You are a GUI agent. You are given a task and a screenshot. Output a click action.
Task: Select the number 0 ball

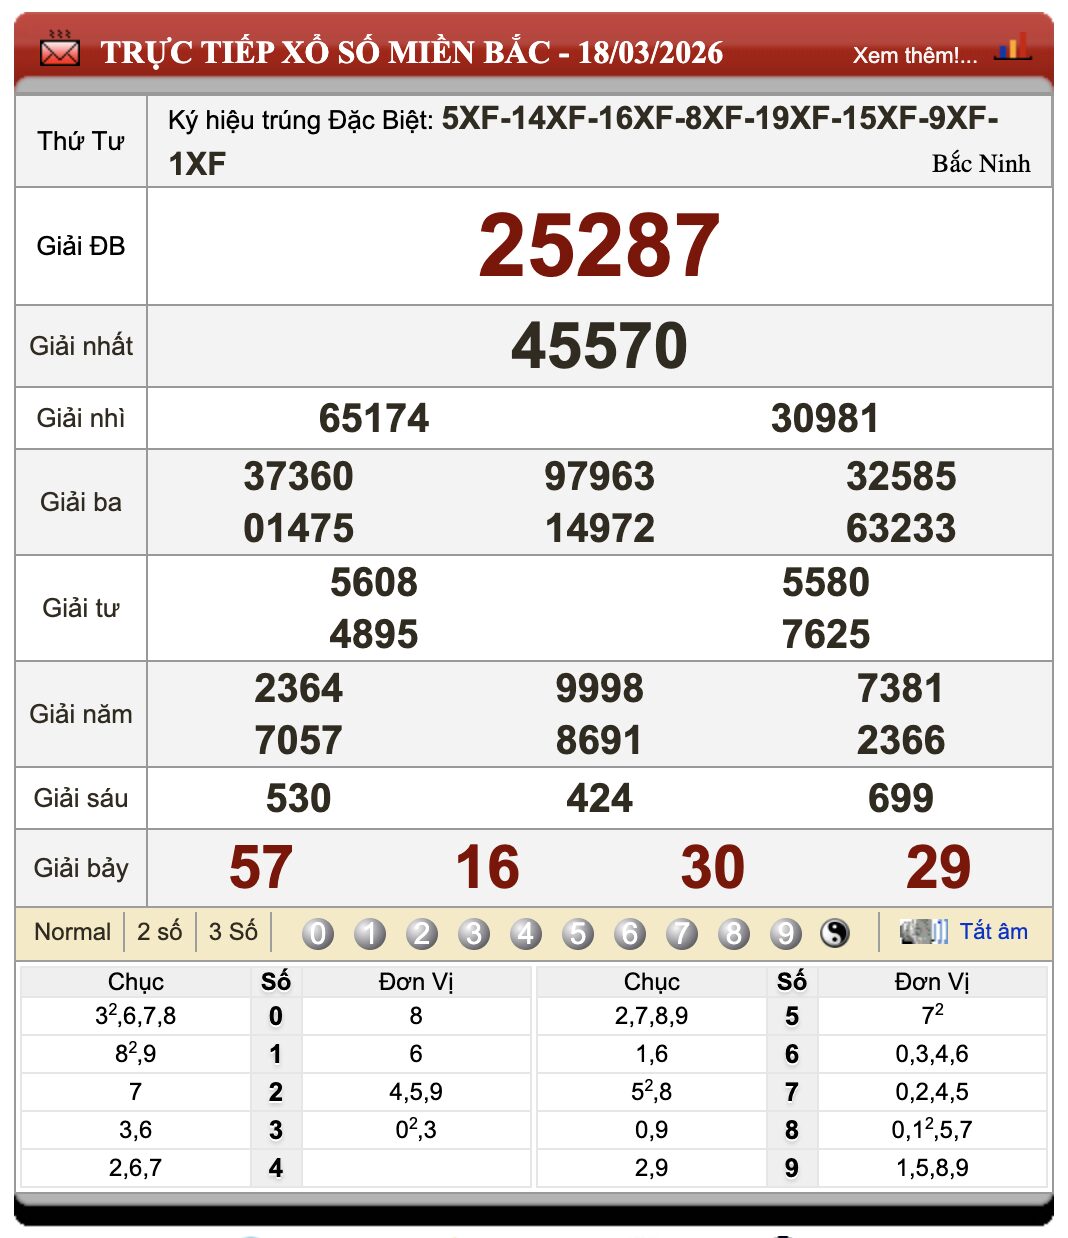318,932
